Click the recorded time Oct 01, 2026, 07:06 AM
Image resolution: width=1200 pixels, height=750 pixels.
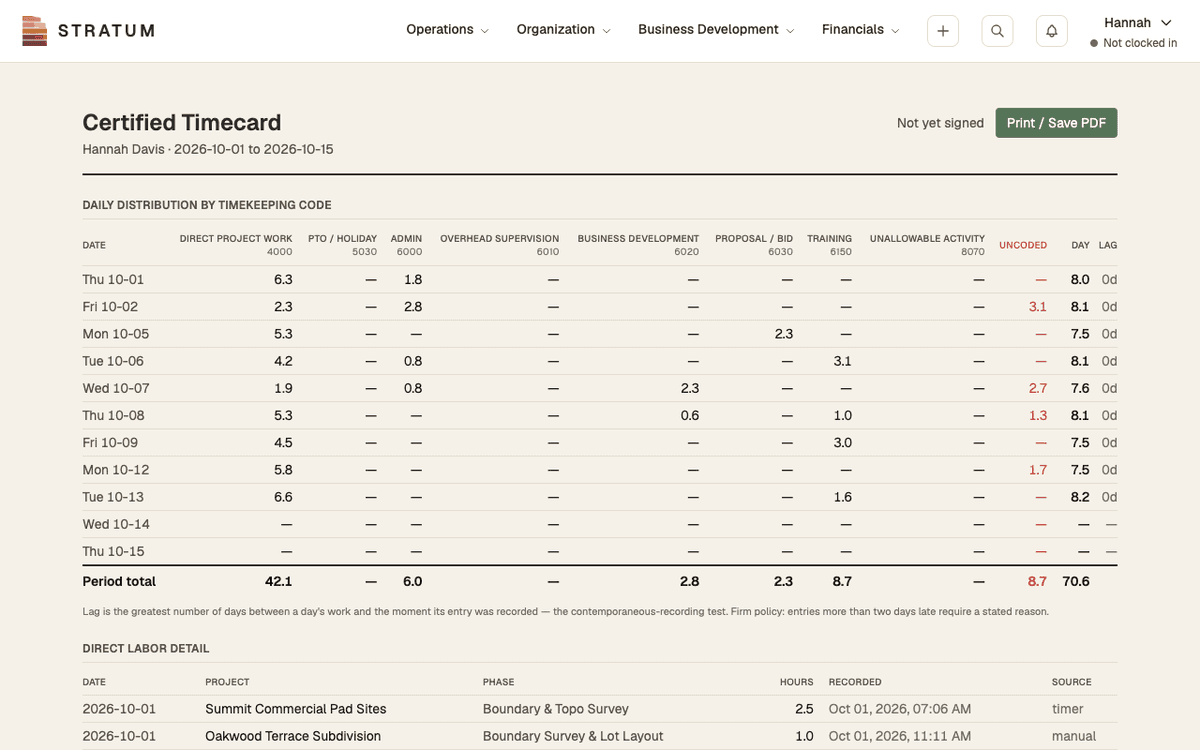900,709
